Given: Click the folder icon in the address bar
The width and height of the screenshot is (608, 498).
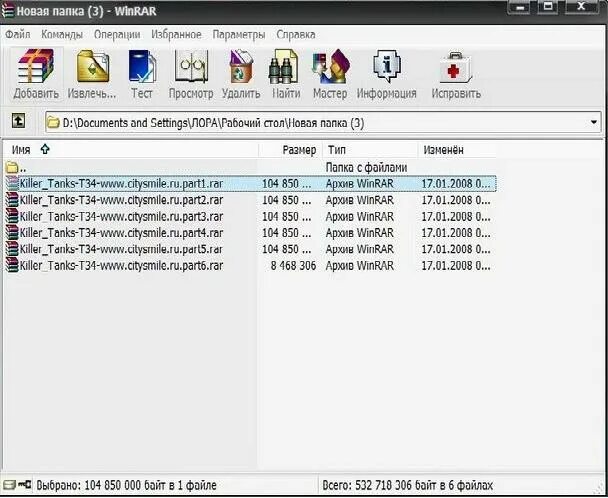Looking at the screenshot, I should pos(53,123).
